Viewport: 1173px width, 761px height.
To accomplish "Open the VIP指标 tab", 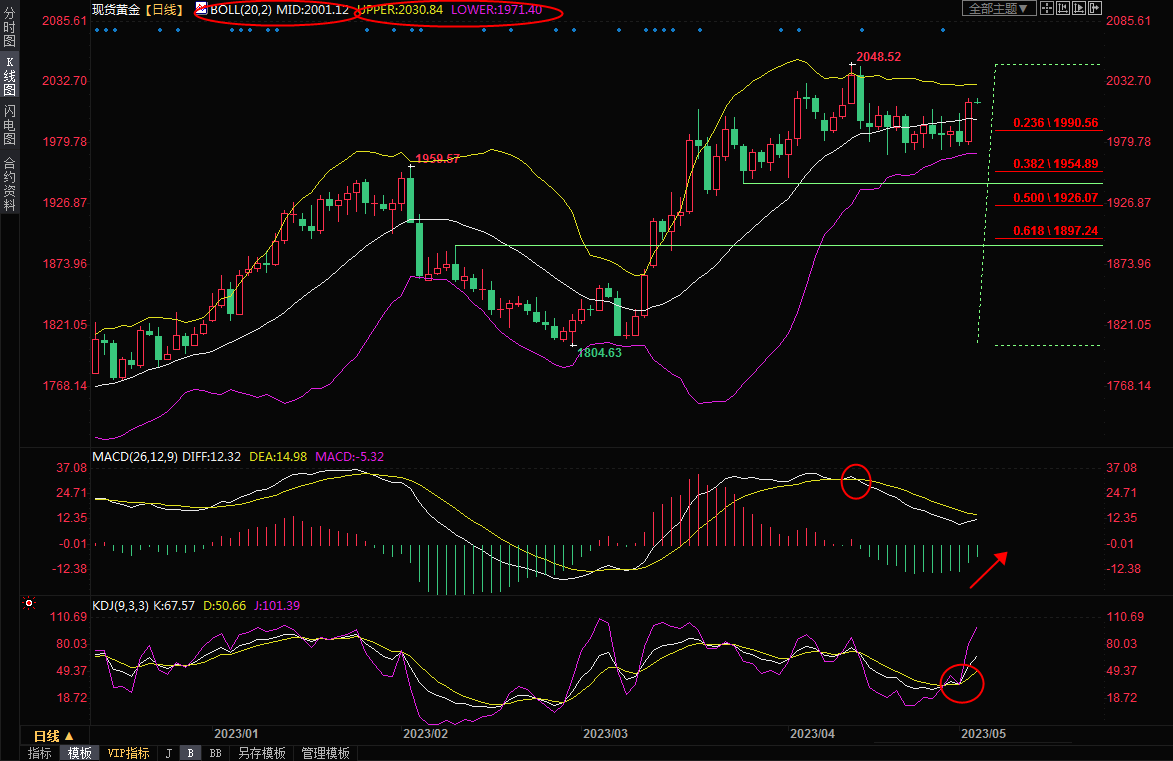I will (x=128, y=753).
